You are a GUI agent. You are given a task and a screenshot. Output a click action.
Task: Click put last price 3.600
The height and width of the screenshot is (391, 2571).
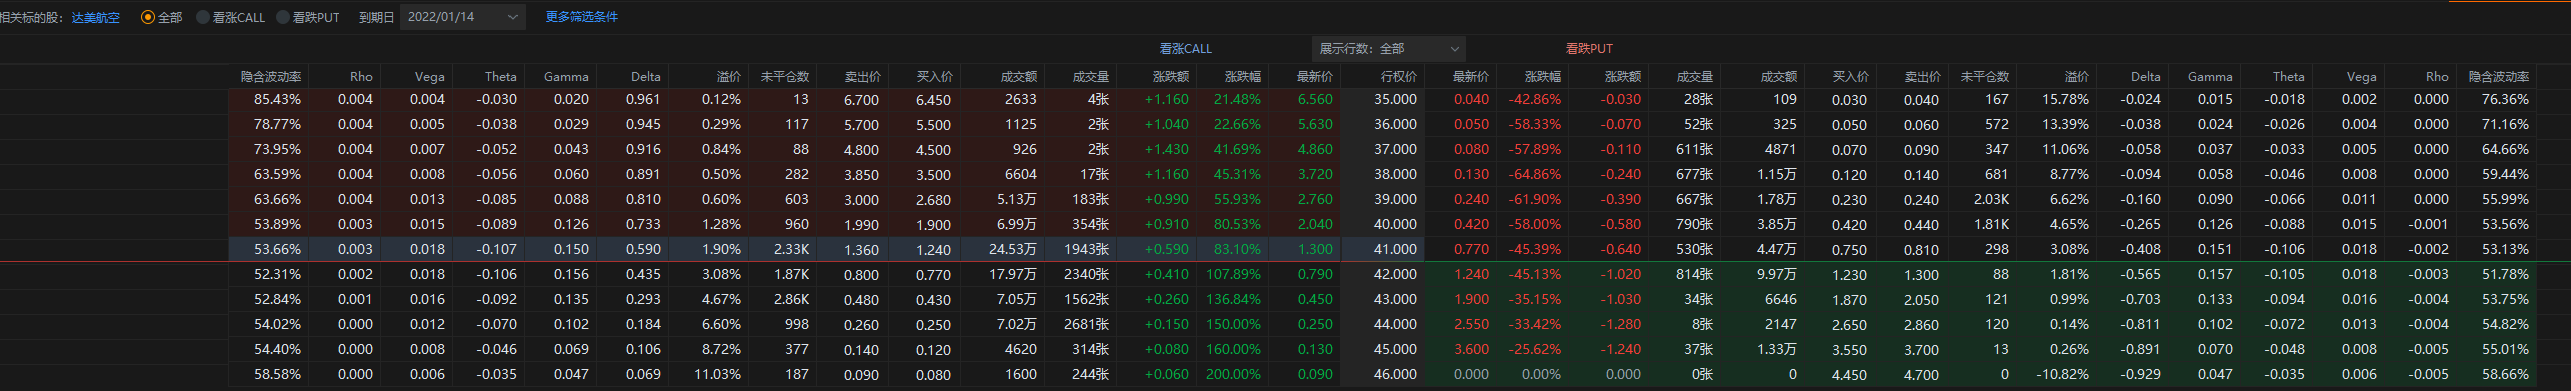[1471, 349]
